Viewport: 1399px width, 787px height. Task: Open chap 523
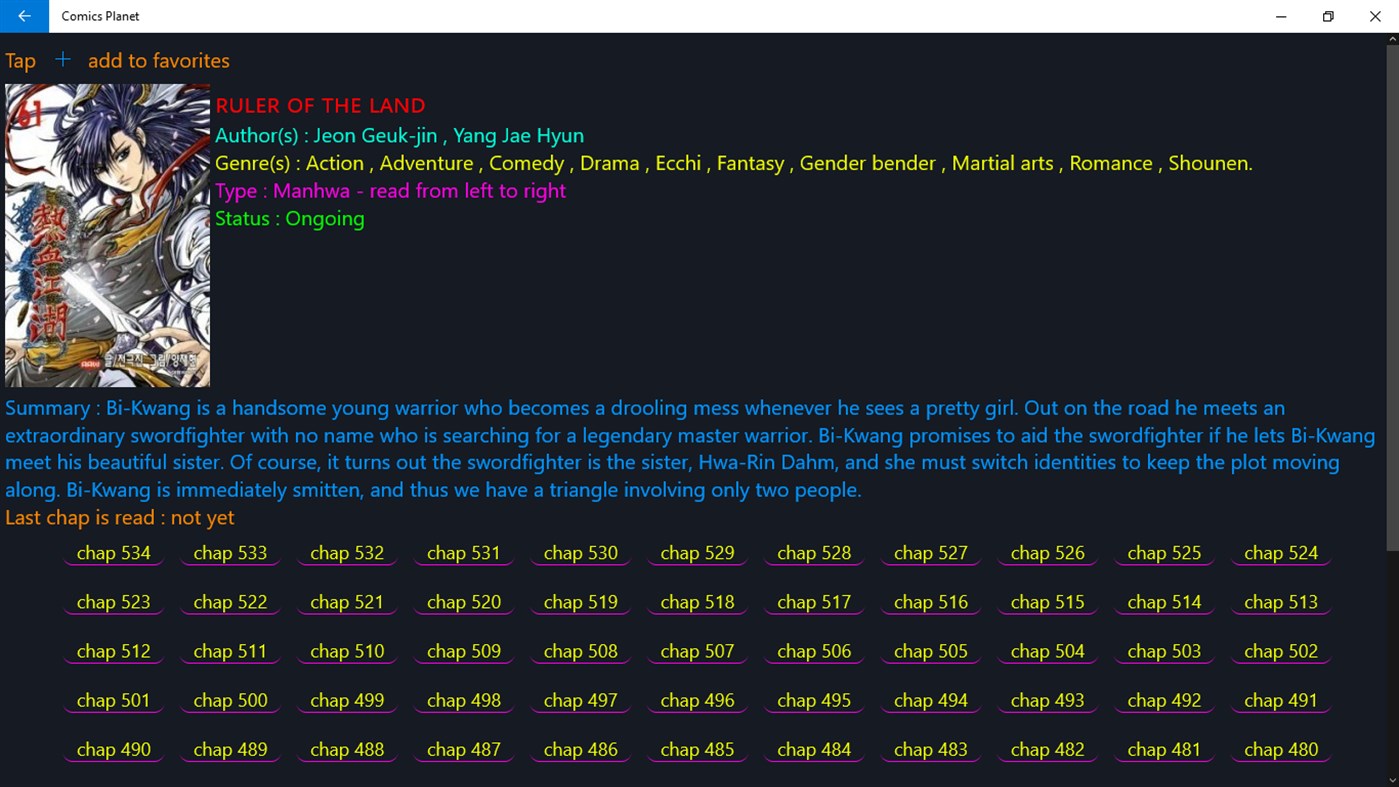(114, 602)
